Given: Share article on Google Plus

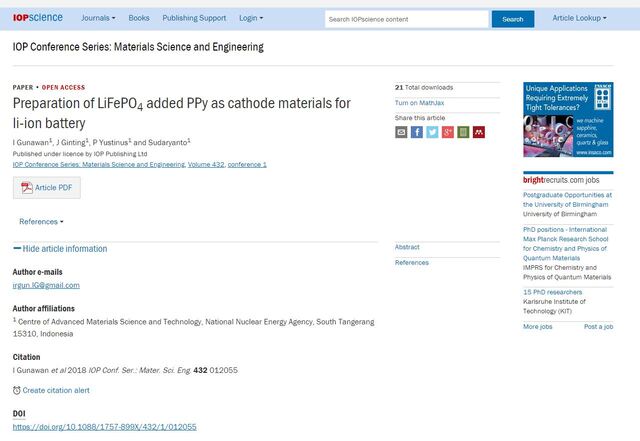Looking at the screenshot, I should pos(448,132).
